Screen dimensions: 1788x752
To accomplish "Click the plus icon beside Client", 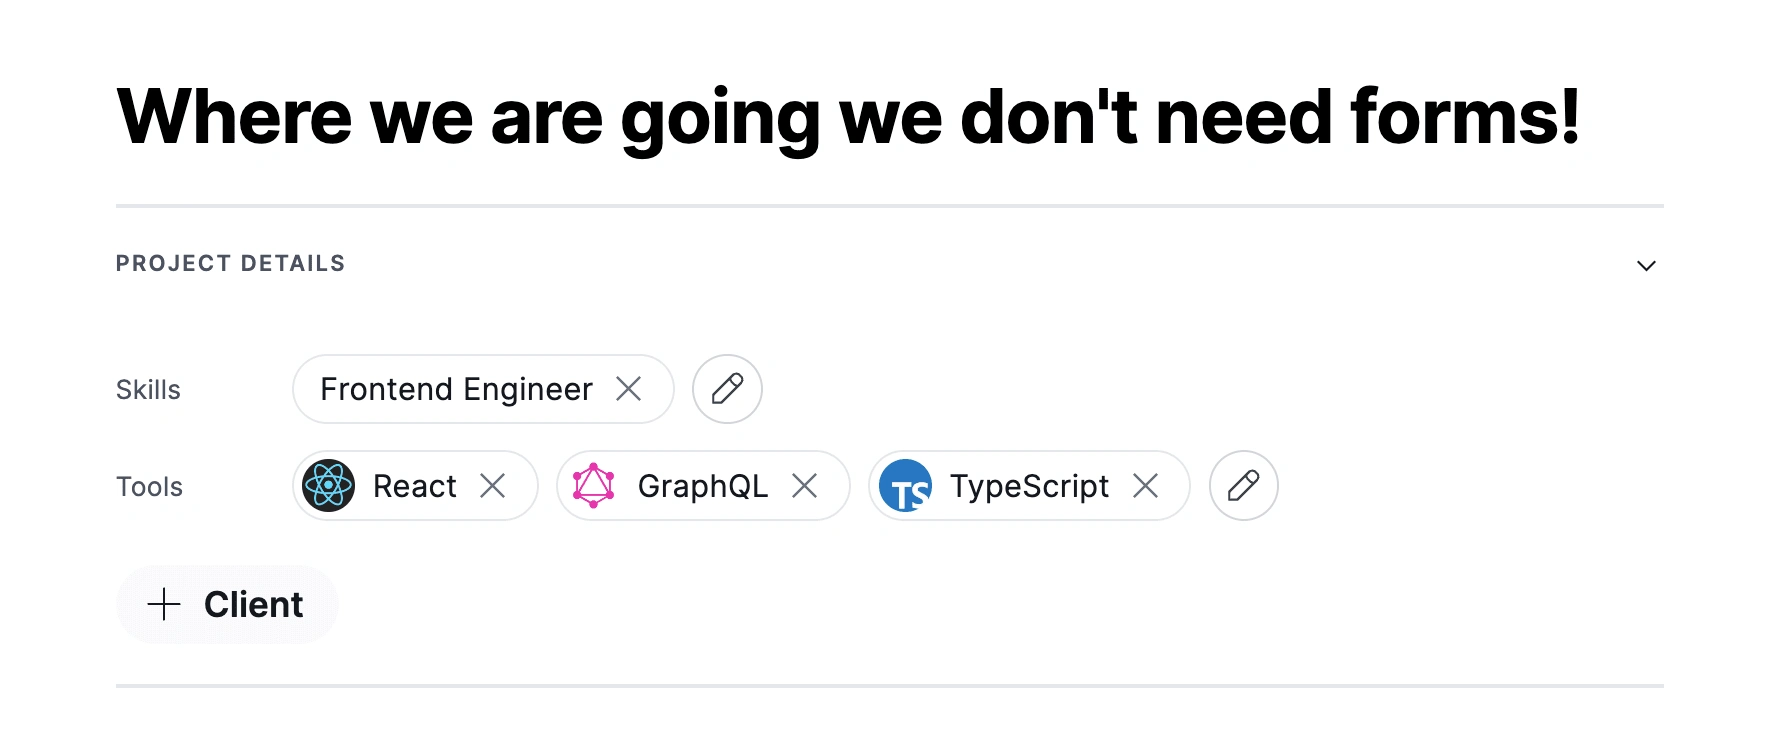I will [x=164, y=604].
